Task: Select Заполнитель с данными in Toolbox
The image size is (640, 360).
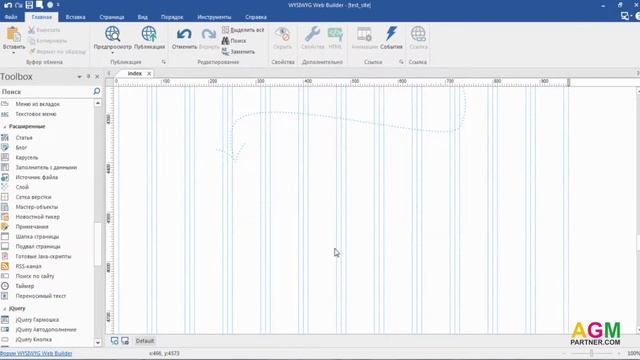Action: pyautogui.click(x=47, y=167)
